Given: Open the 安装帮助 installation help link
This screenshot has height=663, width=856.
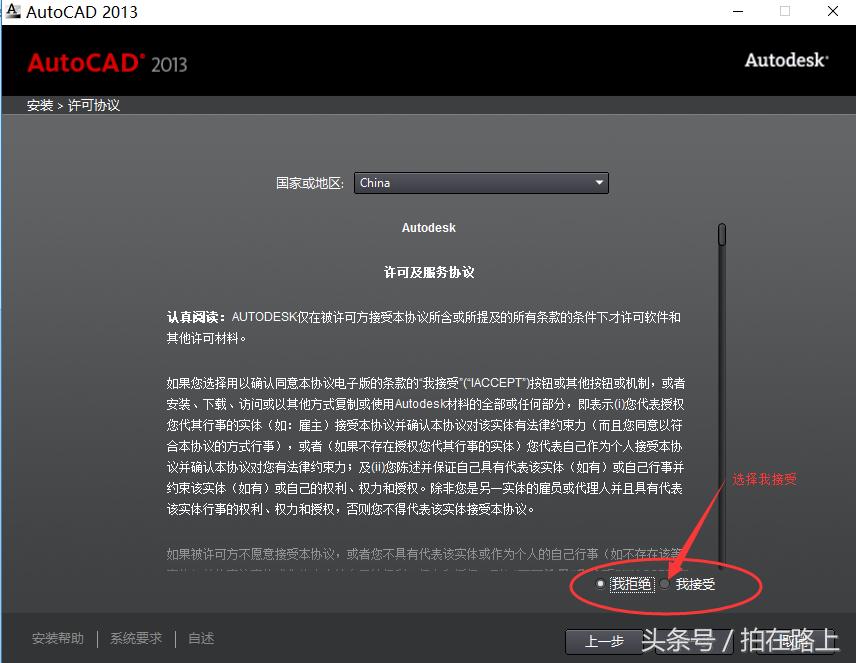Looking at the screenshot, I should point(58,638).
